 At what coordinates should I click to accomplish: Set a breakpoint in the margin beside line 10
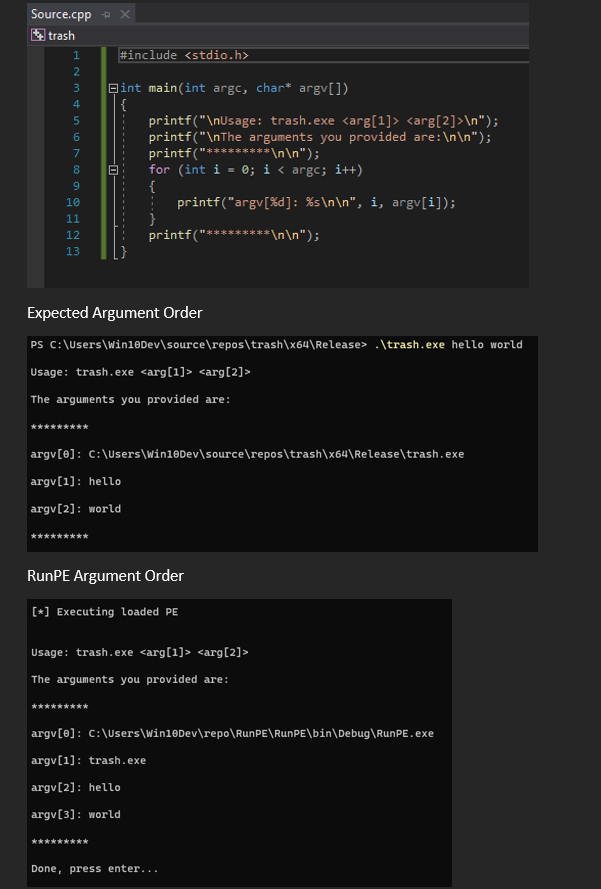pos(53,202)
